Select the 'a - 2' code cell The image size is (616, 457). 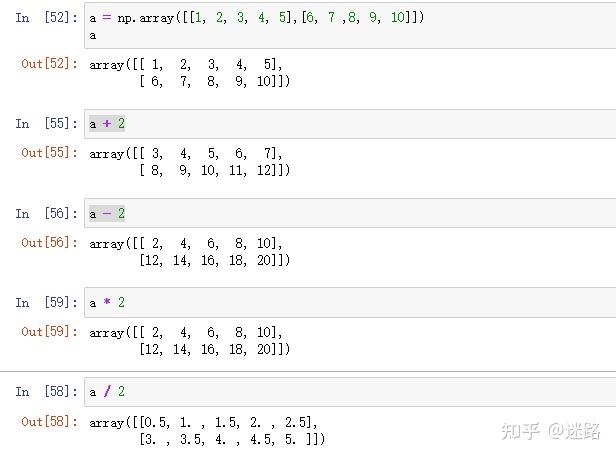click(x=350, y=213)
